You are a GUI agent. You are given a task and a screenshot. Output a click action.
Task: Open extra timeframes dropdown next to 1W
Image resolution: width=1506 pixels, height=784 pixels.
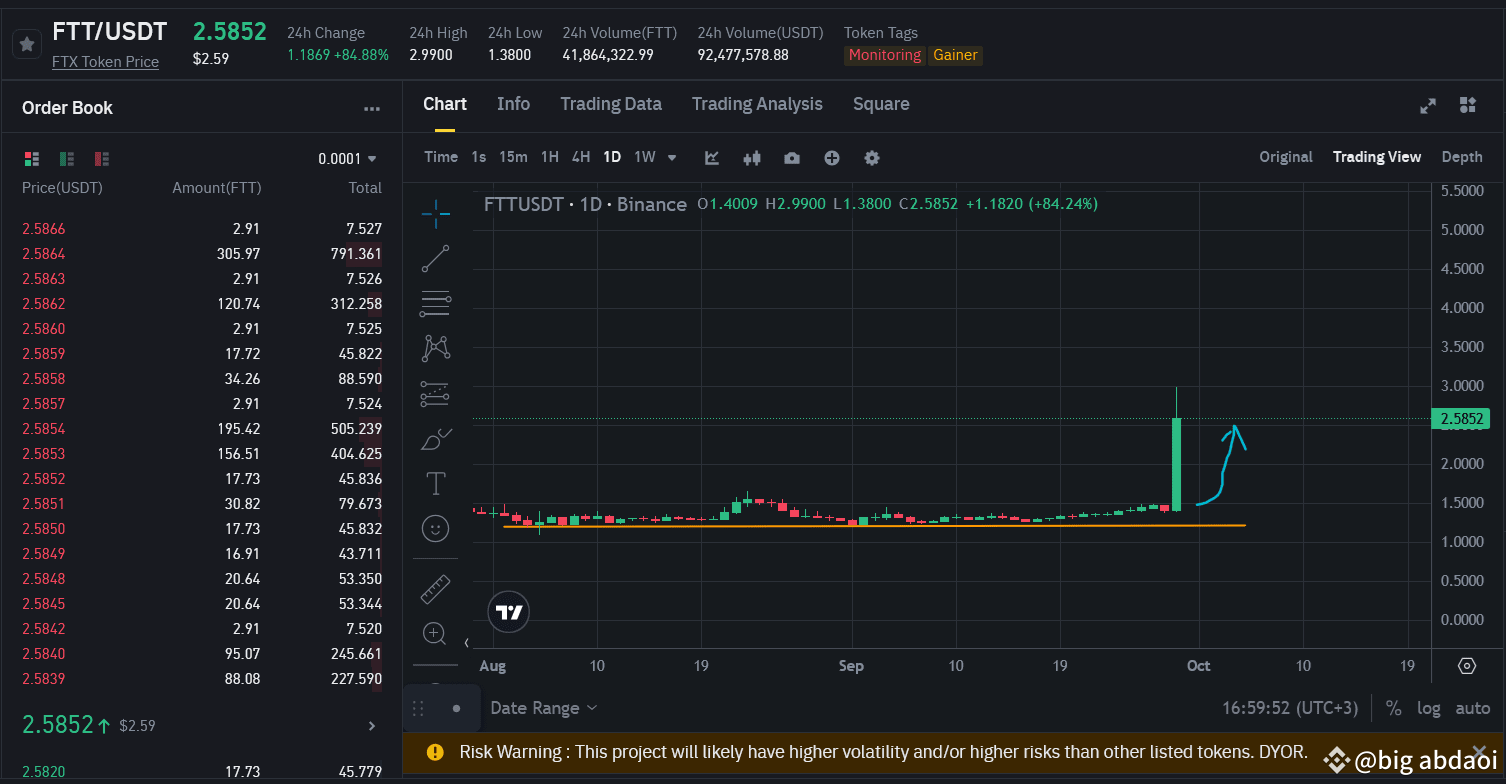[671, 157]
